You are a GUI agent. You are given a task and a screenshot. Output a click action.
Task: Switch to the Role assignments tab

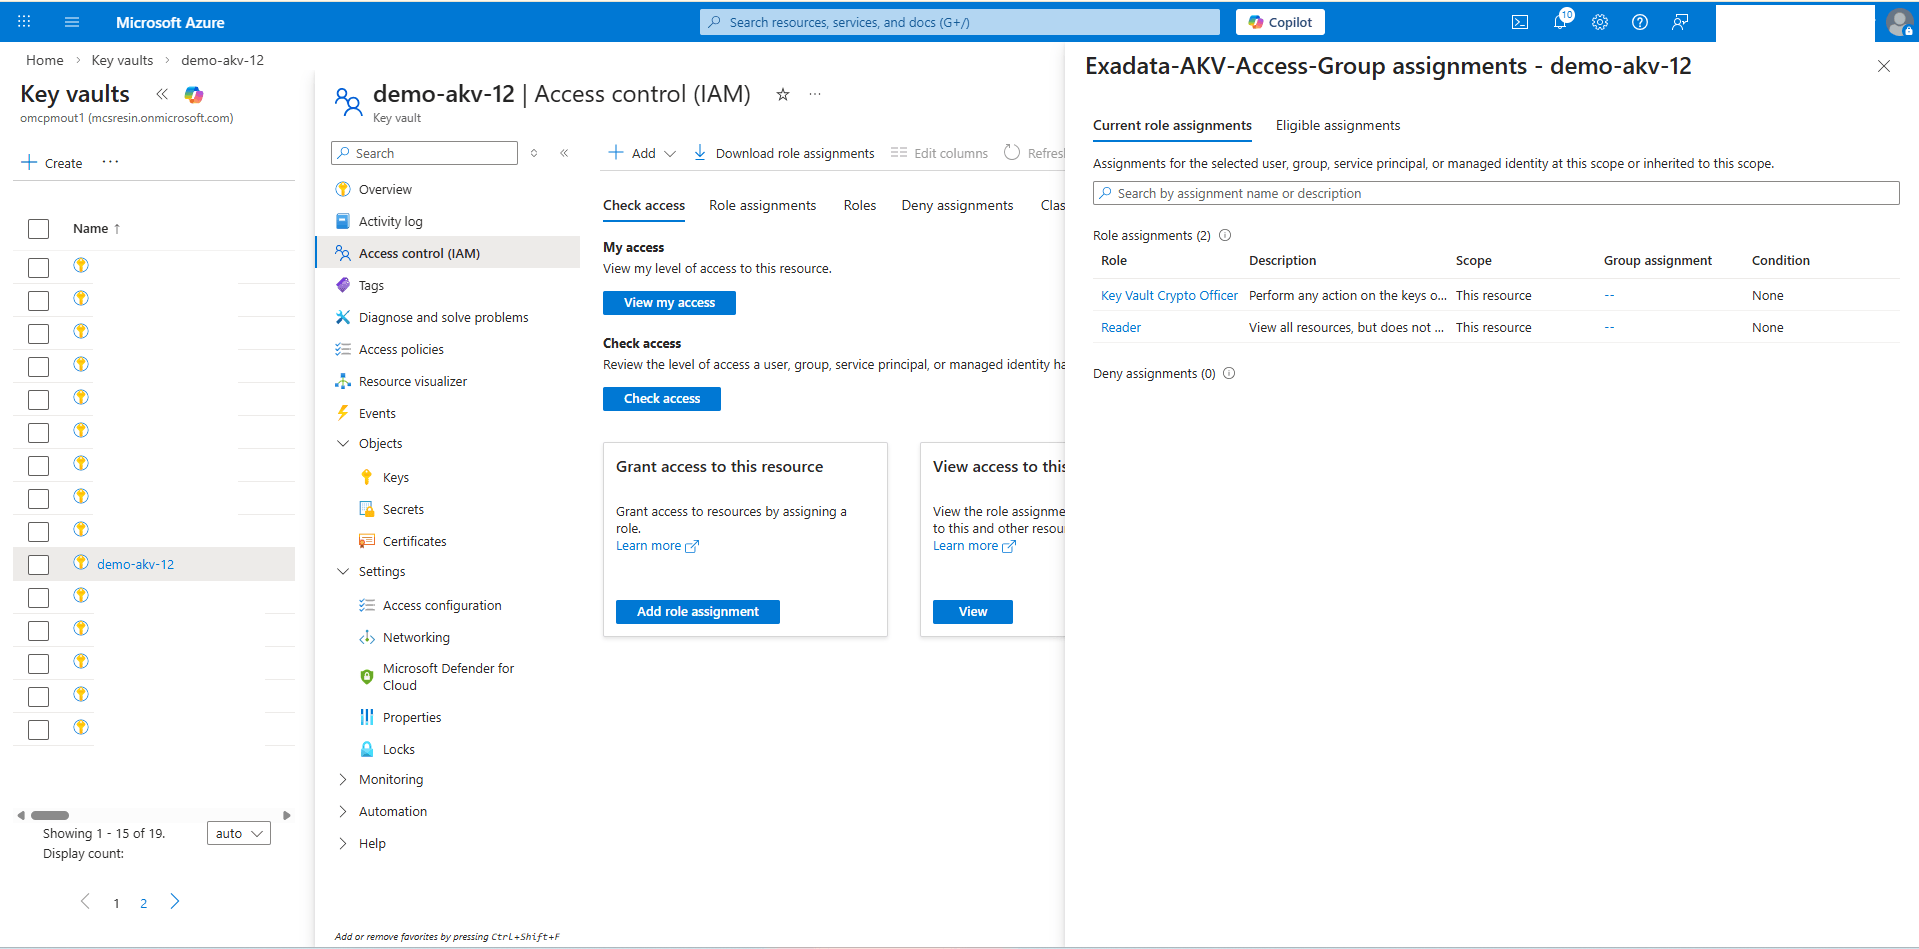[762, 205]
